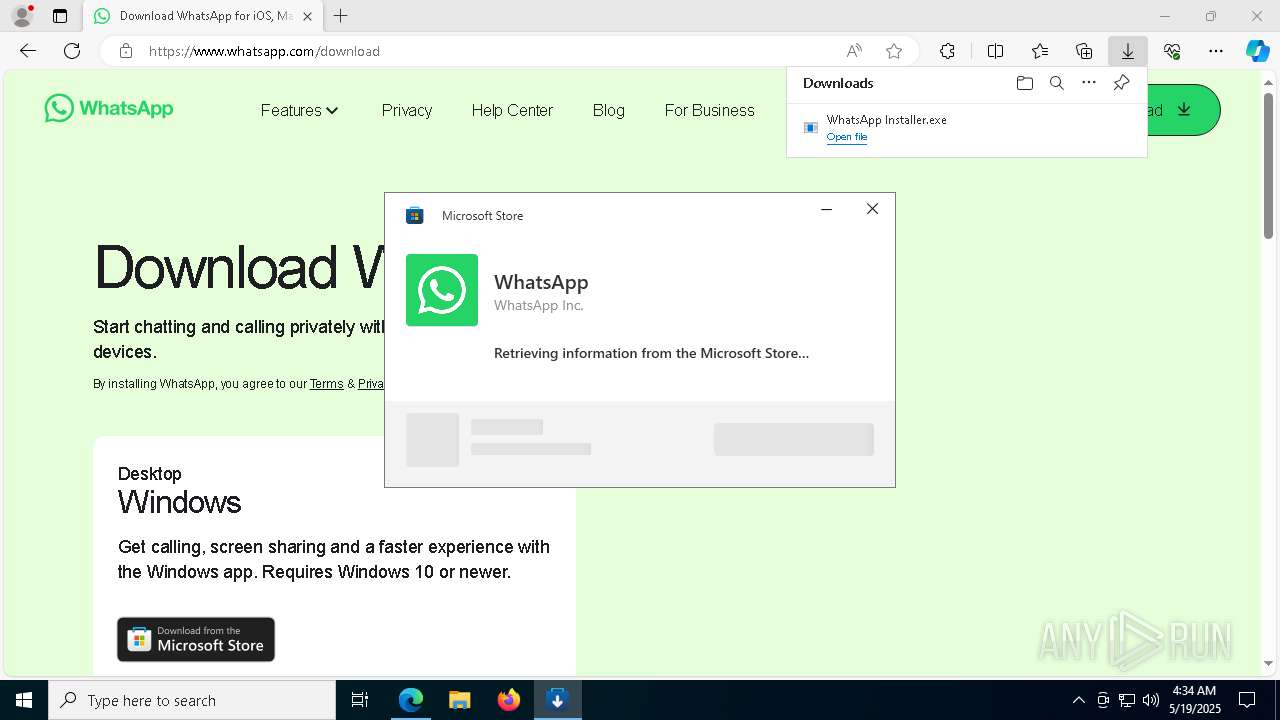Launch the Copilot sidebar
The image size is (1280, 720).
1257,51
